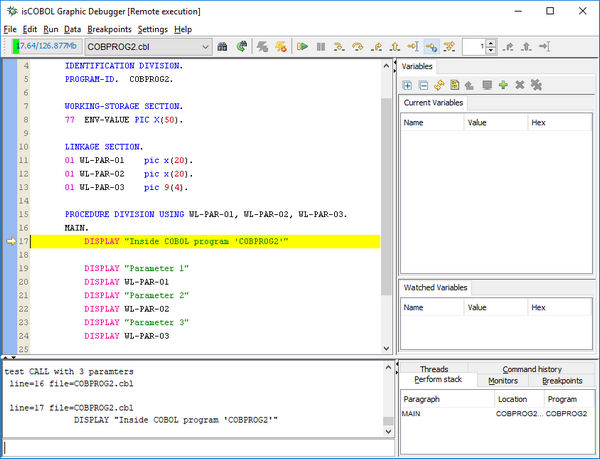Click the green plus add-variable icon
Viewport: 600px width, 459px height.
503,86
